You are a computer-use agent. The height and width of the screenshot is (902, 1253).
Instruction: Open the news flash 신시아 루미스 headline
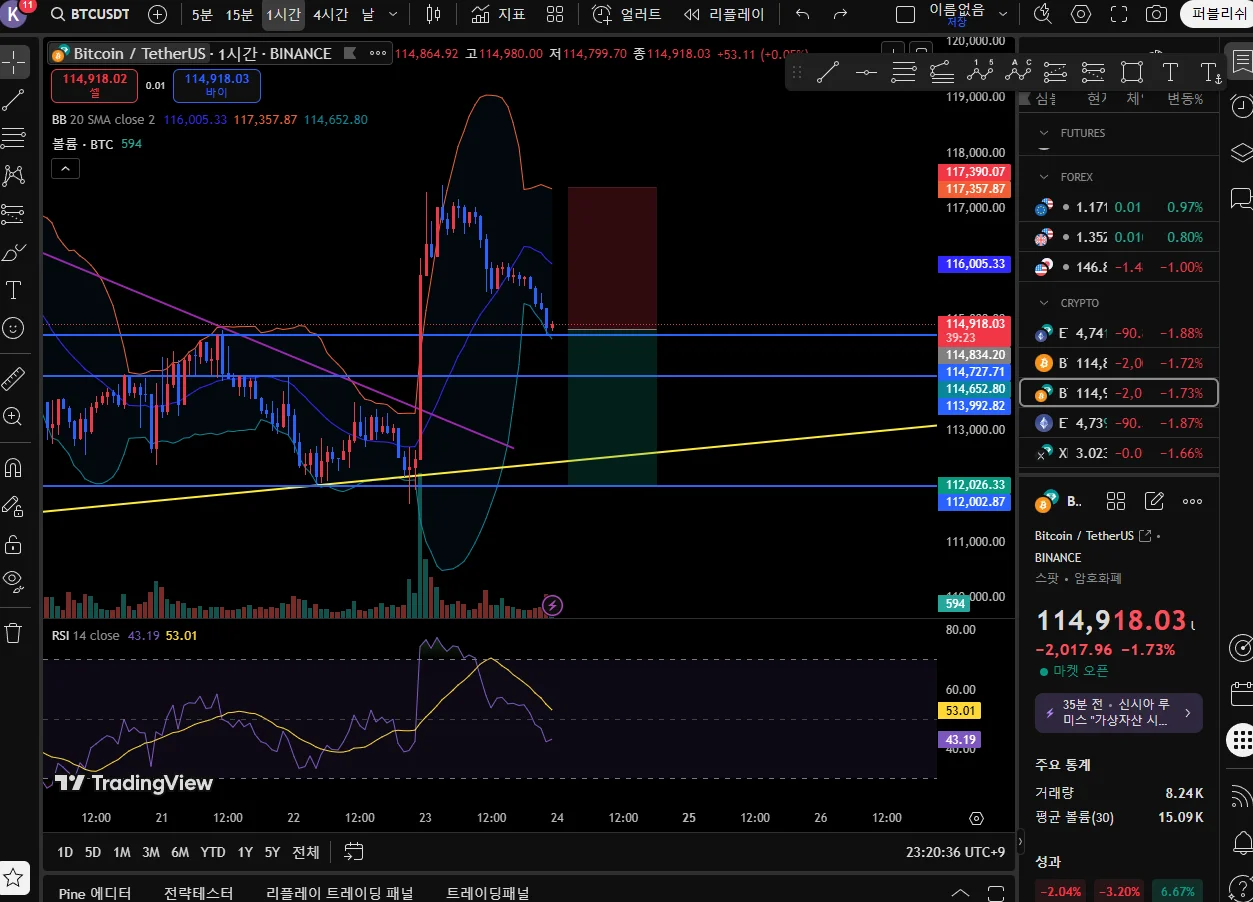pyautogui.click(x=1118, y=713)
